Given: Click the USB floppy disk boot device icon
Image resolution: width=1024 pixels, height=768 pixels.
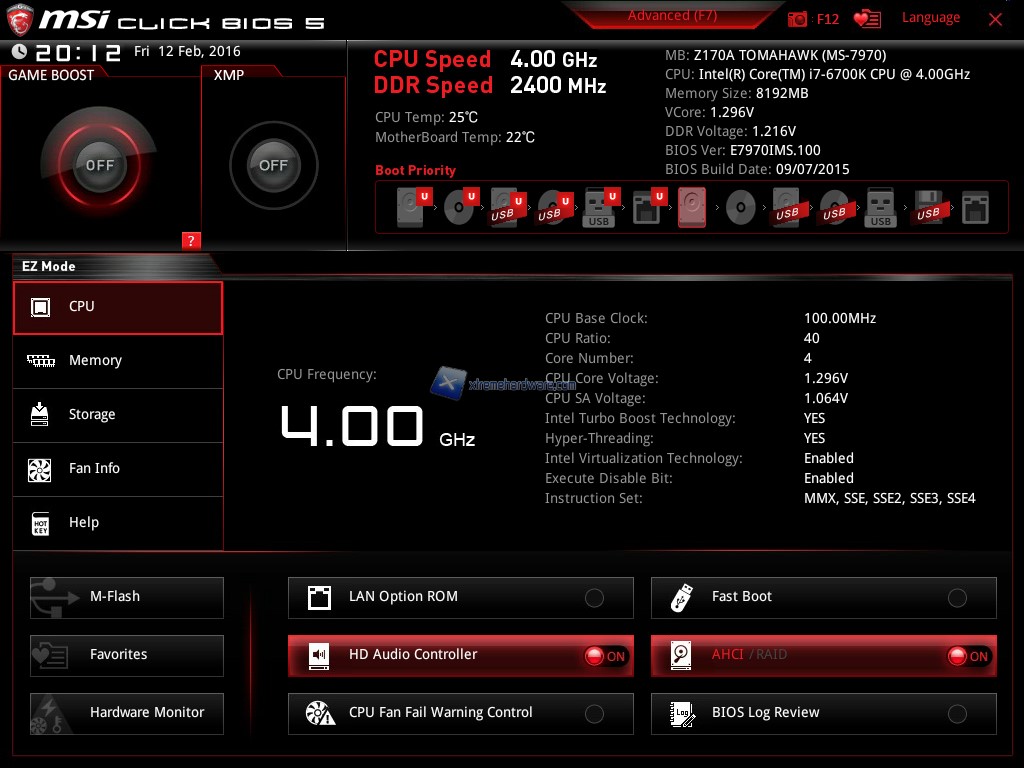Looking at the screenshot, I should point(928,208).
